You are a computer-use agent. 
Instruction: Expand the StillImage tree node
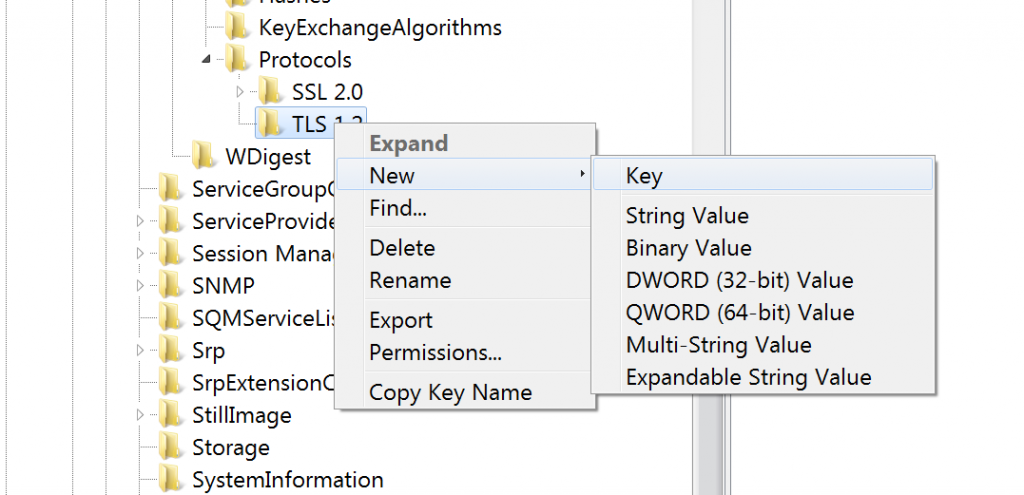coord(140,415)
